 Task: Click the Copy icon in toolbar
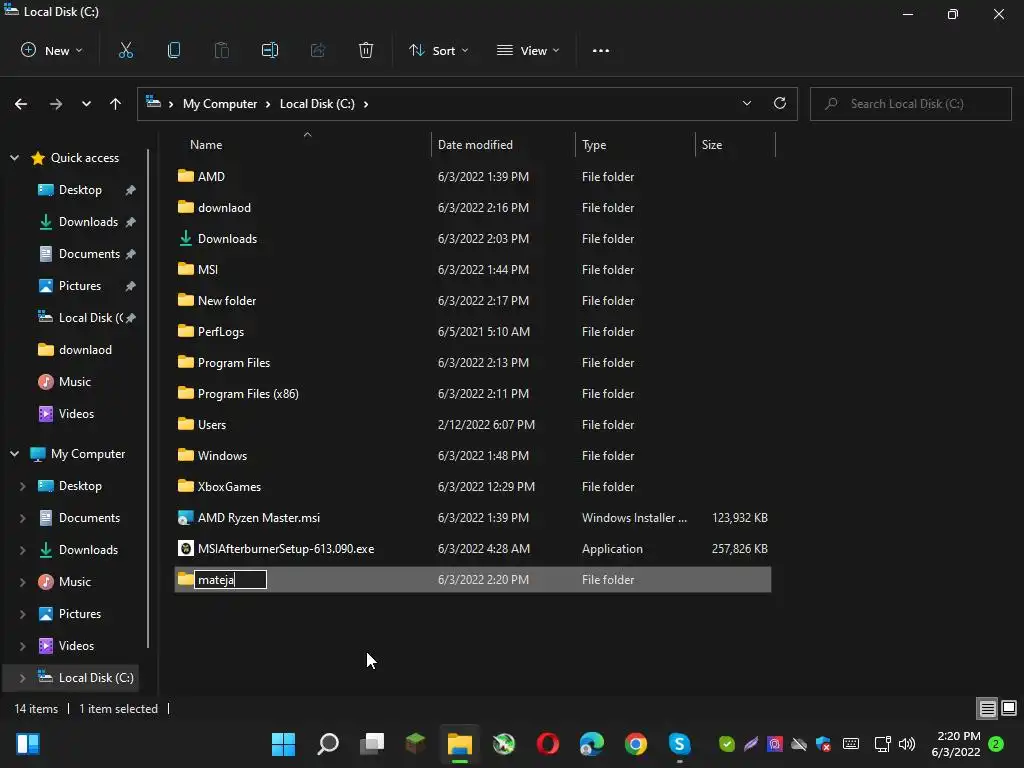pos(174,50)
